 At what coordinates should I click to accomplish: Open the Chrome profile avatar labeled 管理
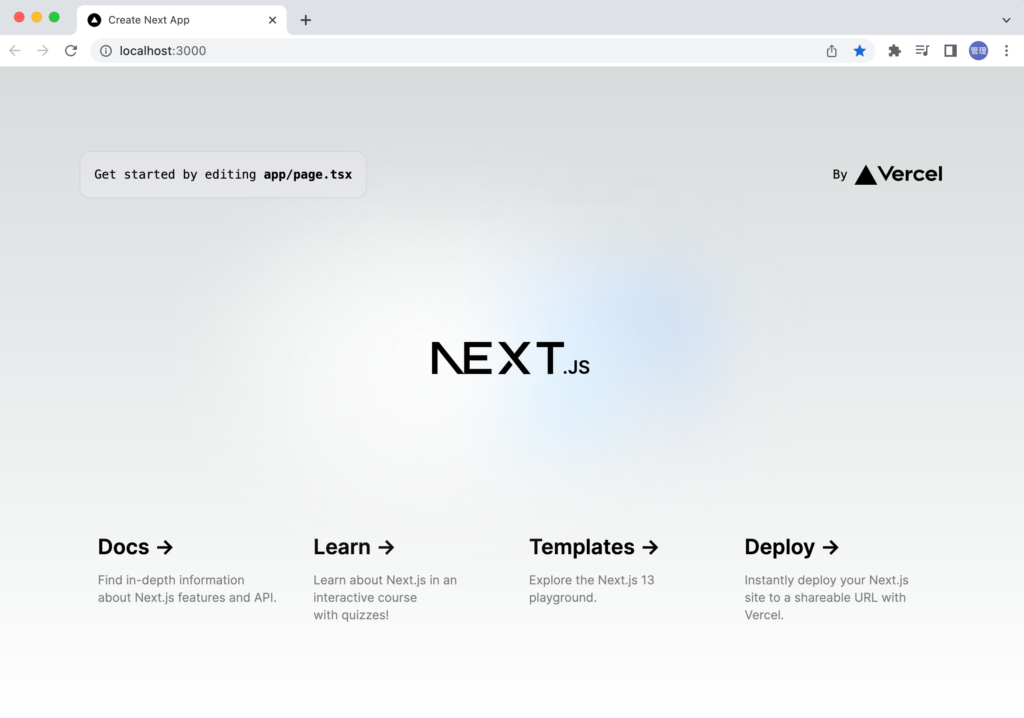point(978,50)
